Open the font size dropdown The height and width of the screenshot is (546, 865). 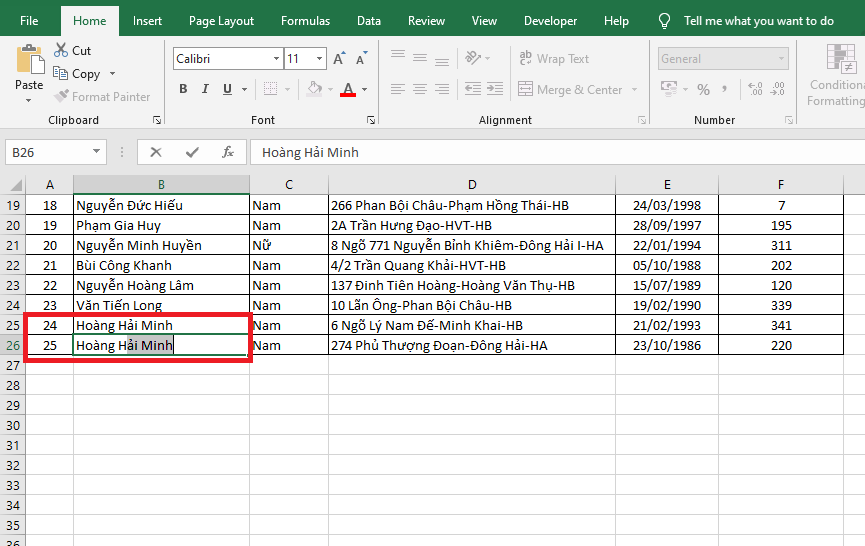coord(317,59)
